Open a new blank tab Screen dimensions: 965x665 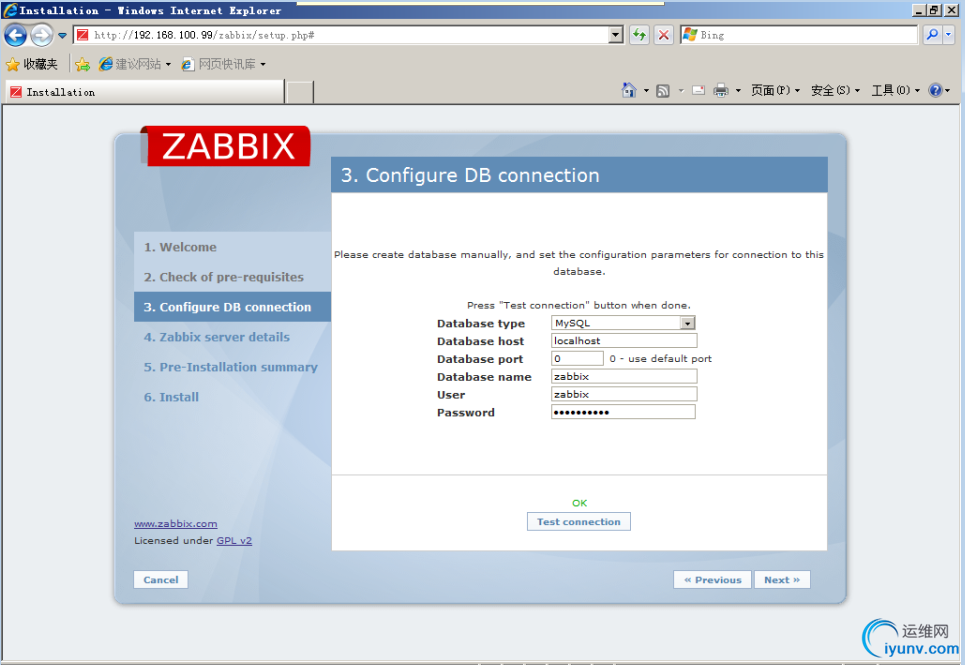pos(300,92)
